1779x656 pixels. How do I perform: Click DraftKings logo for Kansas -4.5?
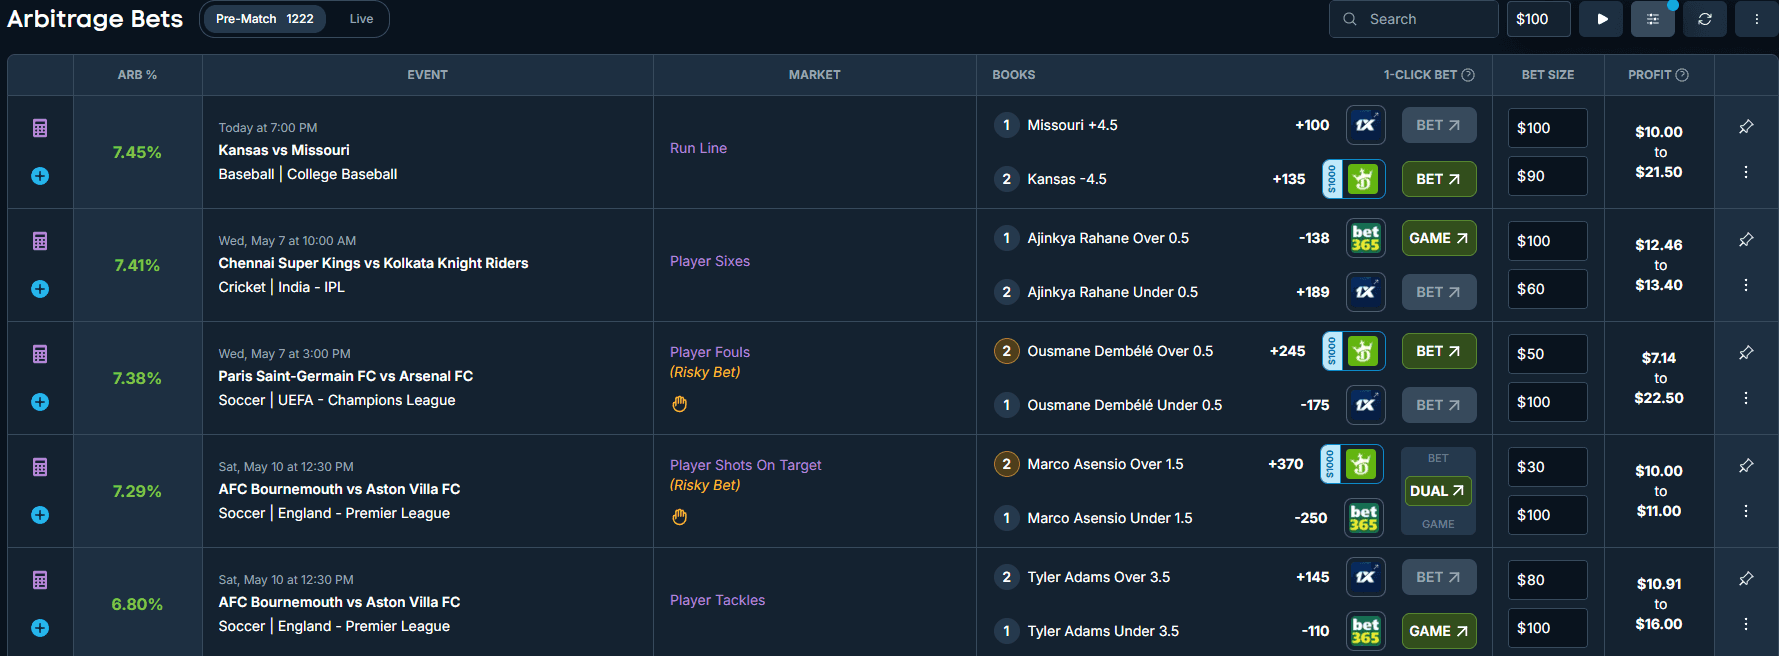coord(1363,179)
